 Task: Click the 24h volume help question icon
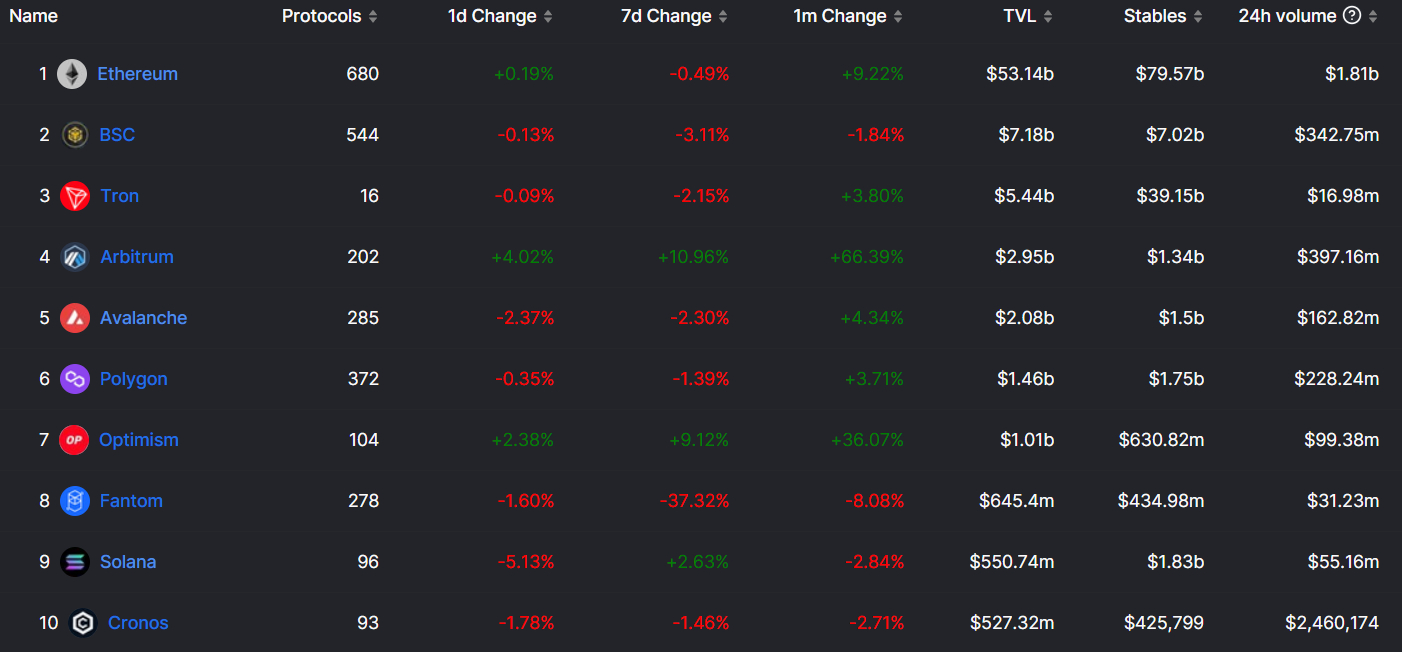pos(1352,16)
